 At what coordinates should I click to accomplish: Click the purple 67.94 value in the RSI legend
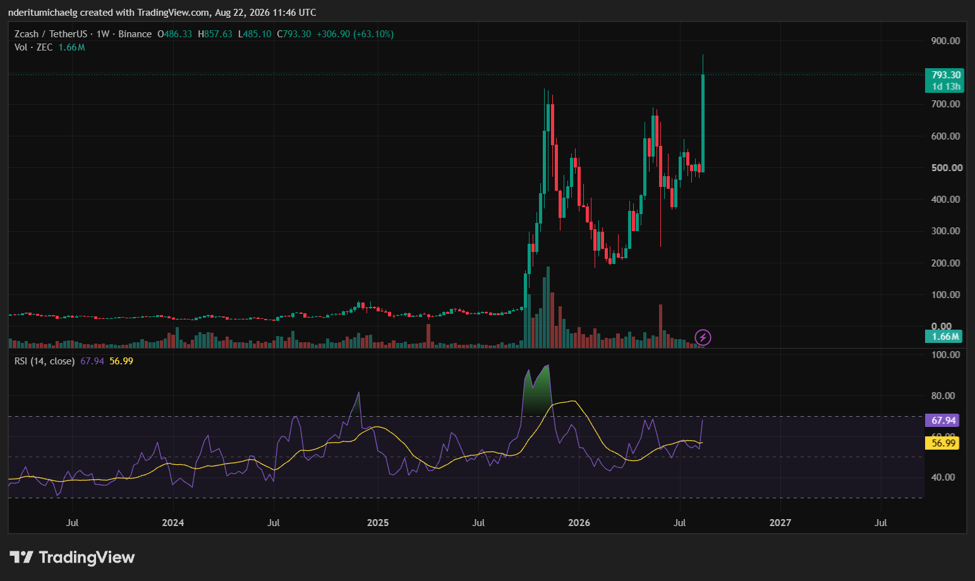click(92, 361)
